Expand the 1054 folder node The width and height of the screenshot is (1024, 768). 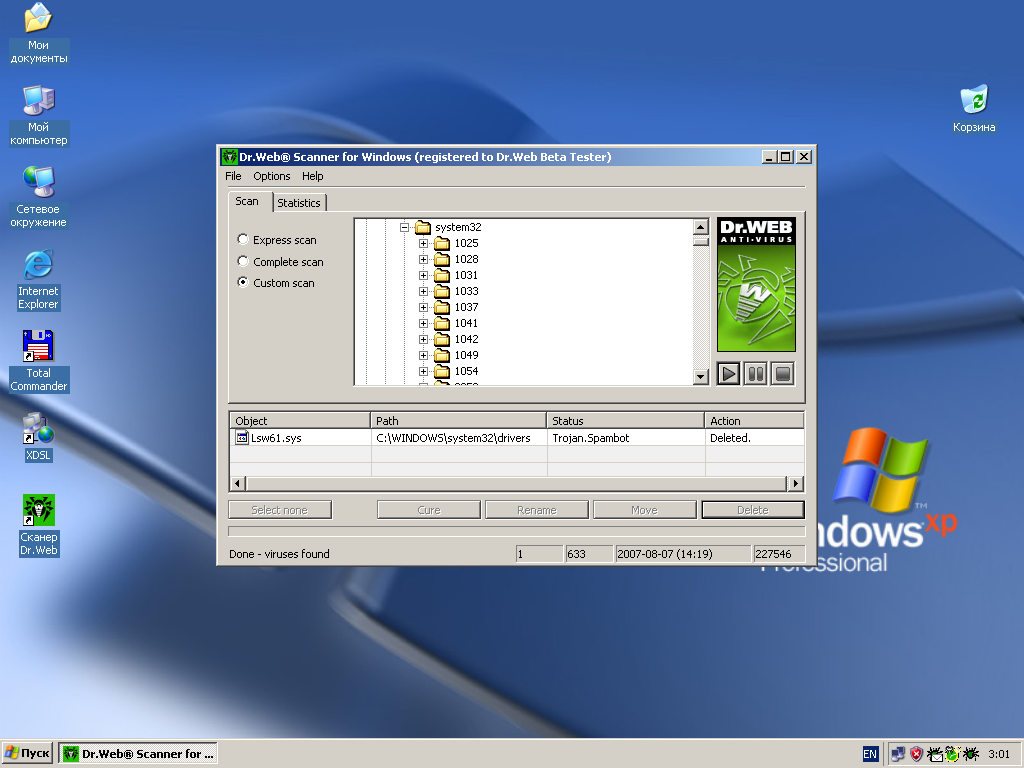(x=423, y=372)
